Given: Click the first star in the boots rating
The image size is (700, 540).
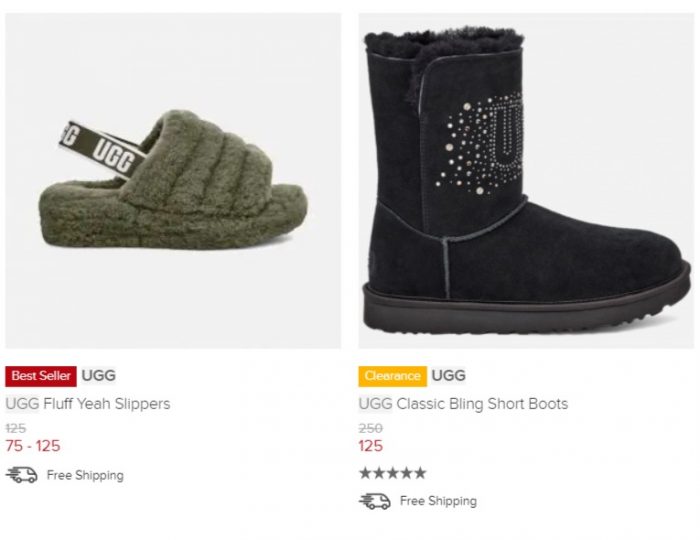Looking at the screenshot, I should click(x=366, y=473).
